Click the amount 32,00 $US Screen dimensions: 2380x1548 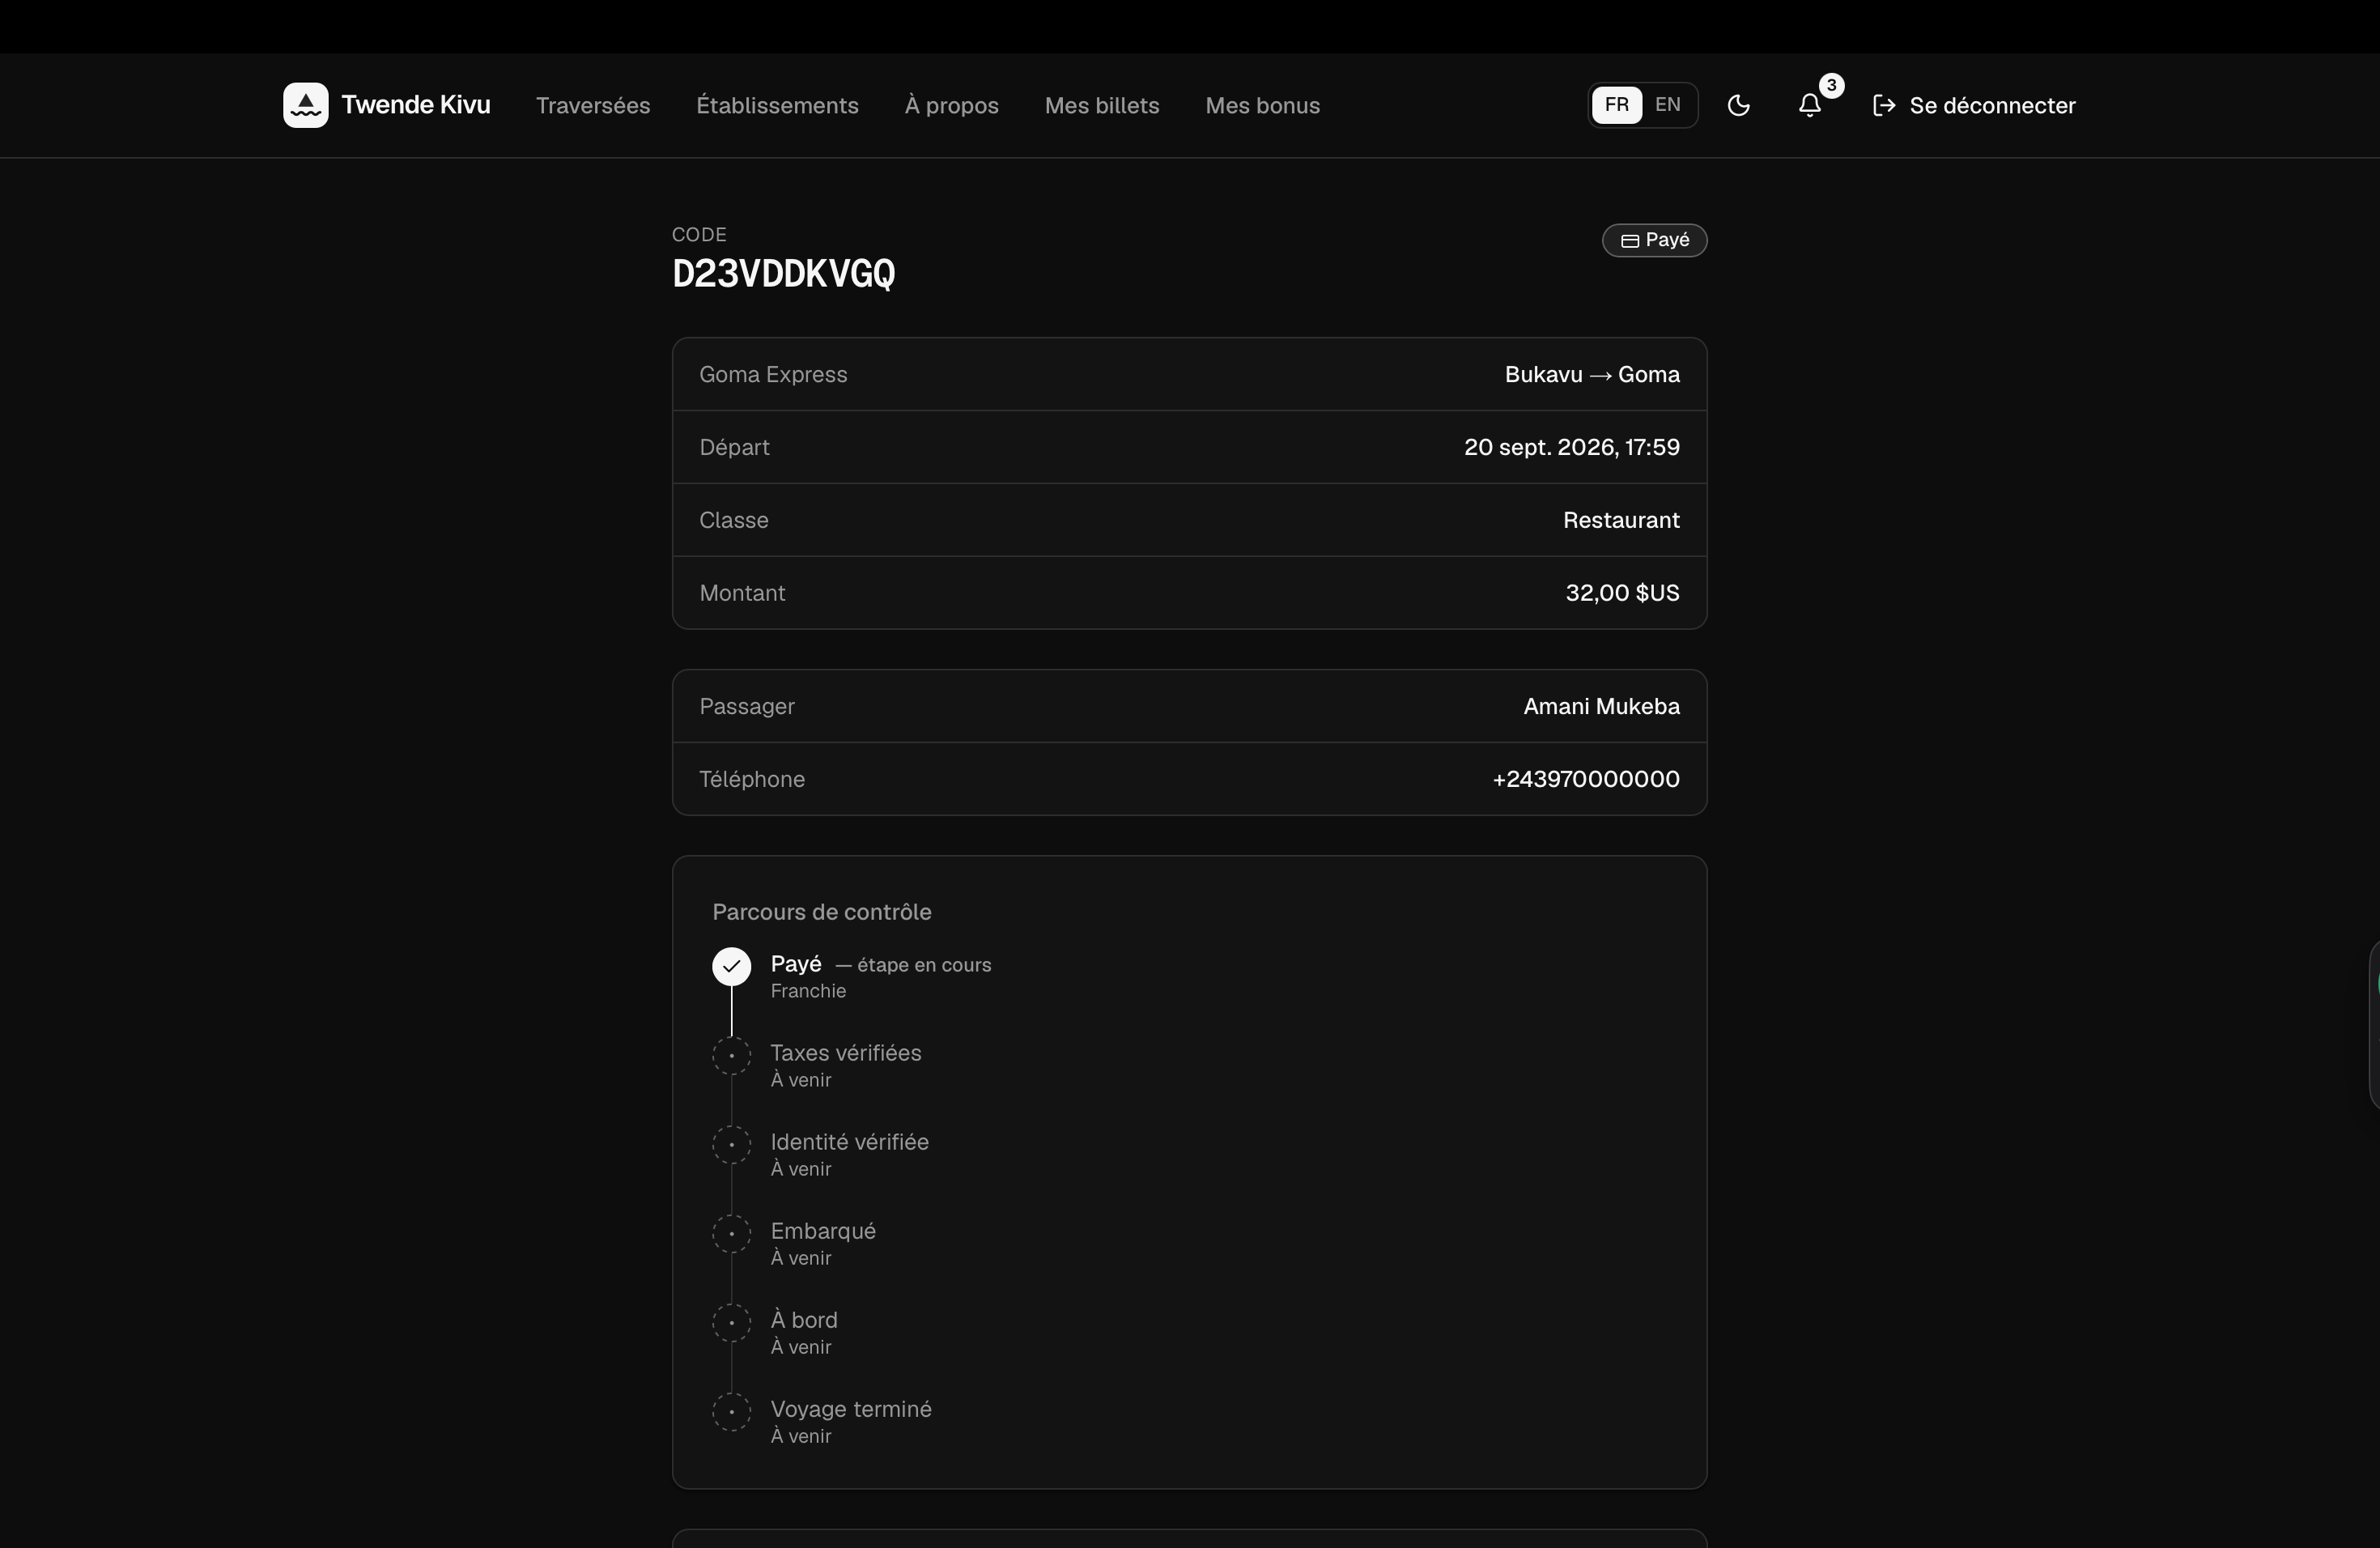point(1622,593)
